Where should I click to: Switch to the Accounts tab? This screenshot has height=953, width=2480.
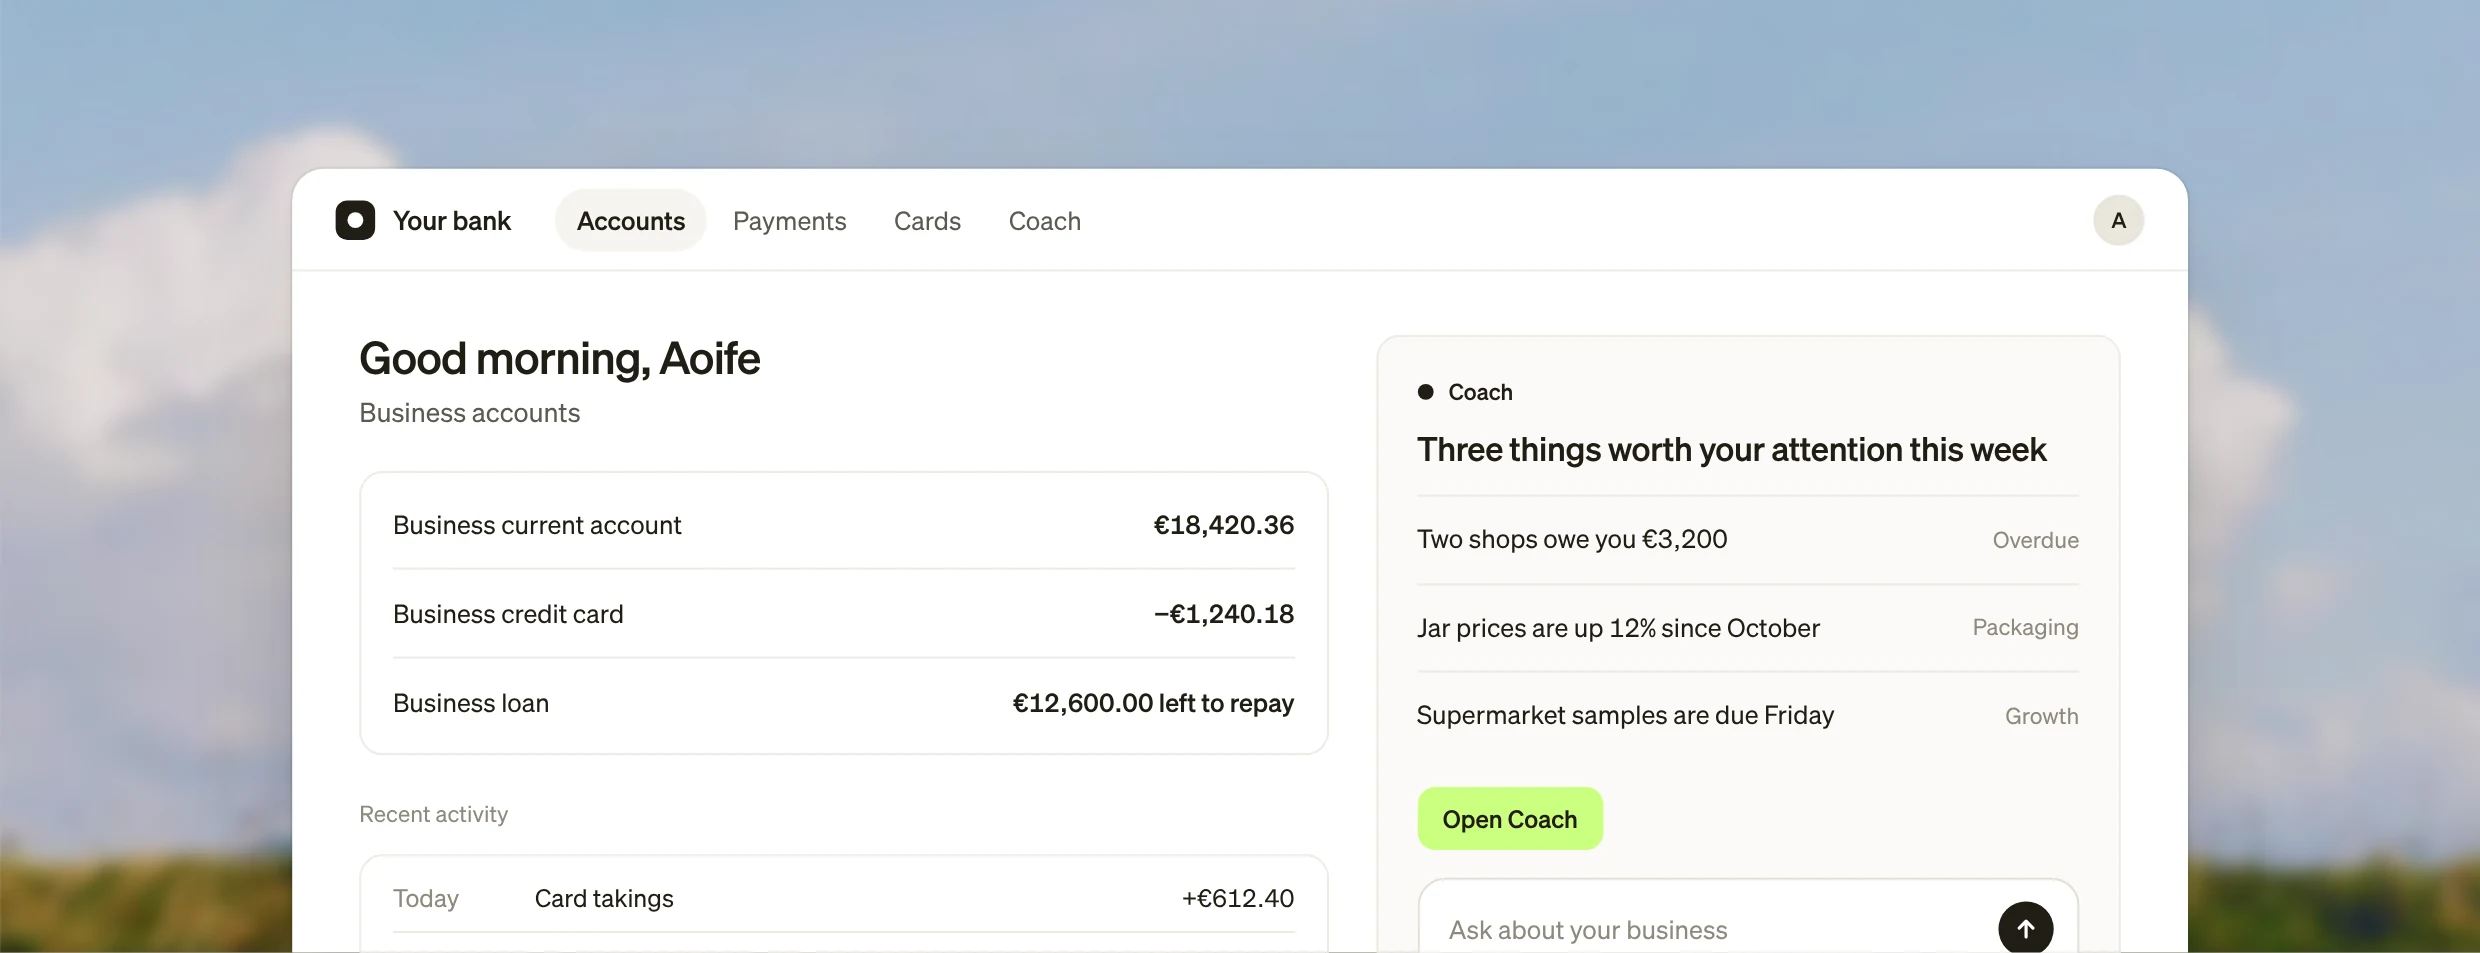click(631, 220)
